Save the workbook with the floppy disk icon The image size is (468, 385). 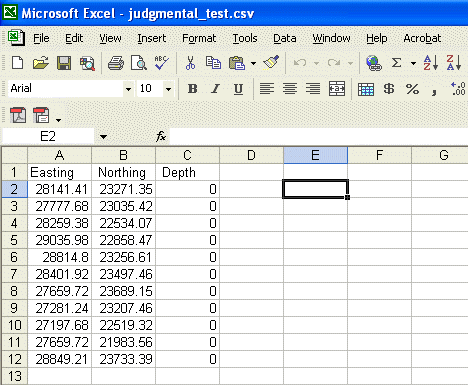pyautogui.click(x=64, y=63)
